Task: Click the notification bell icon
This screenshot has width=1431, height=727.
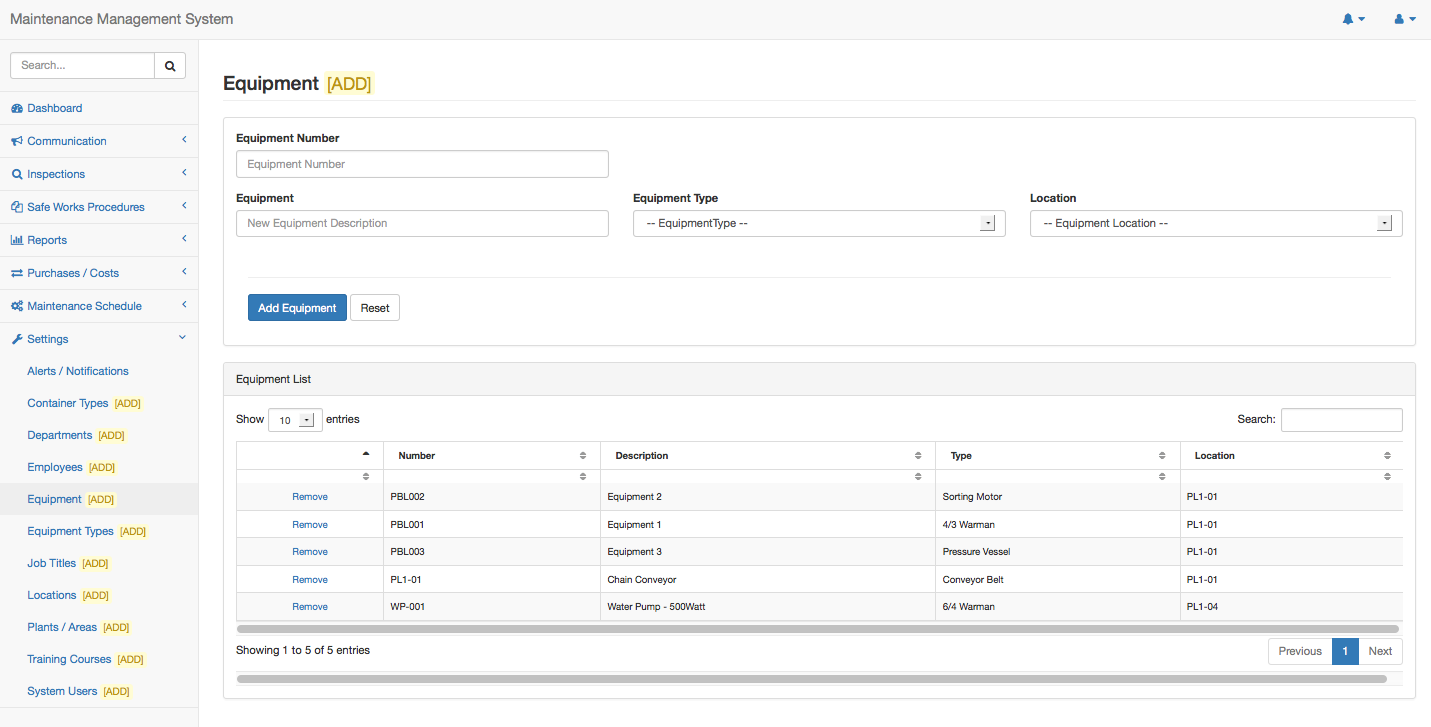Action: point(1348,19)
